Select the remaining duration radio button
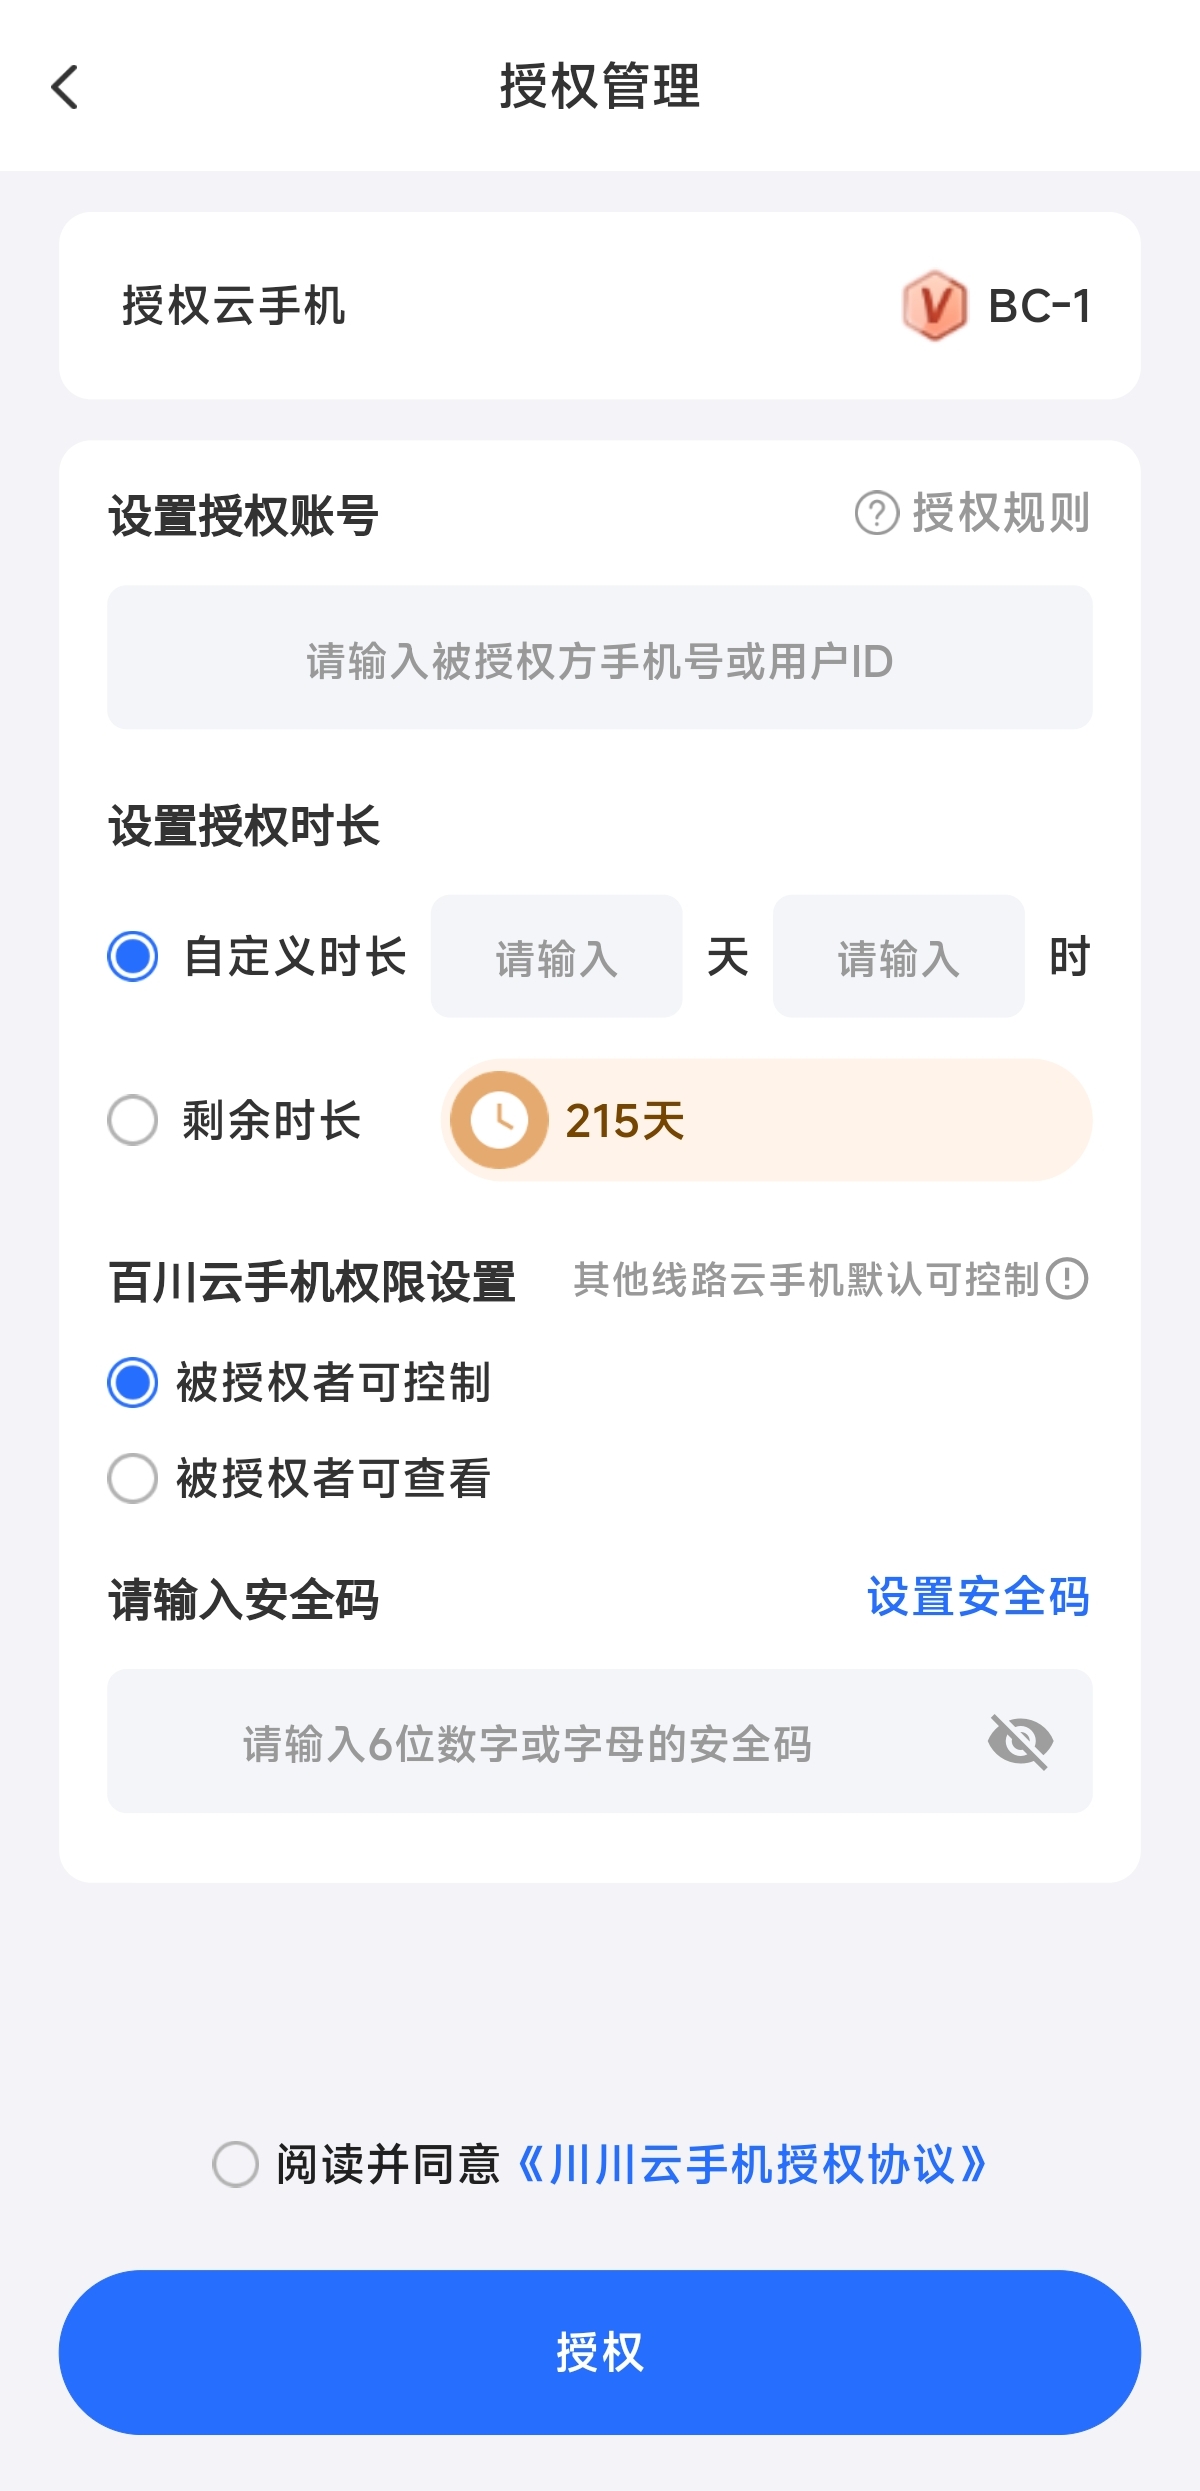This screenshot has height=2491, width=1200. pos(133,1120)
